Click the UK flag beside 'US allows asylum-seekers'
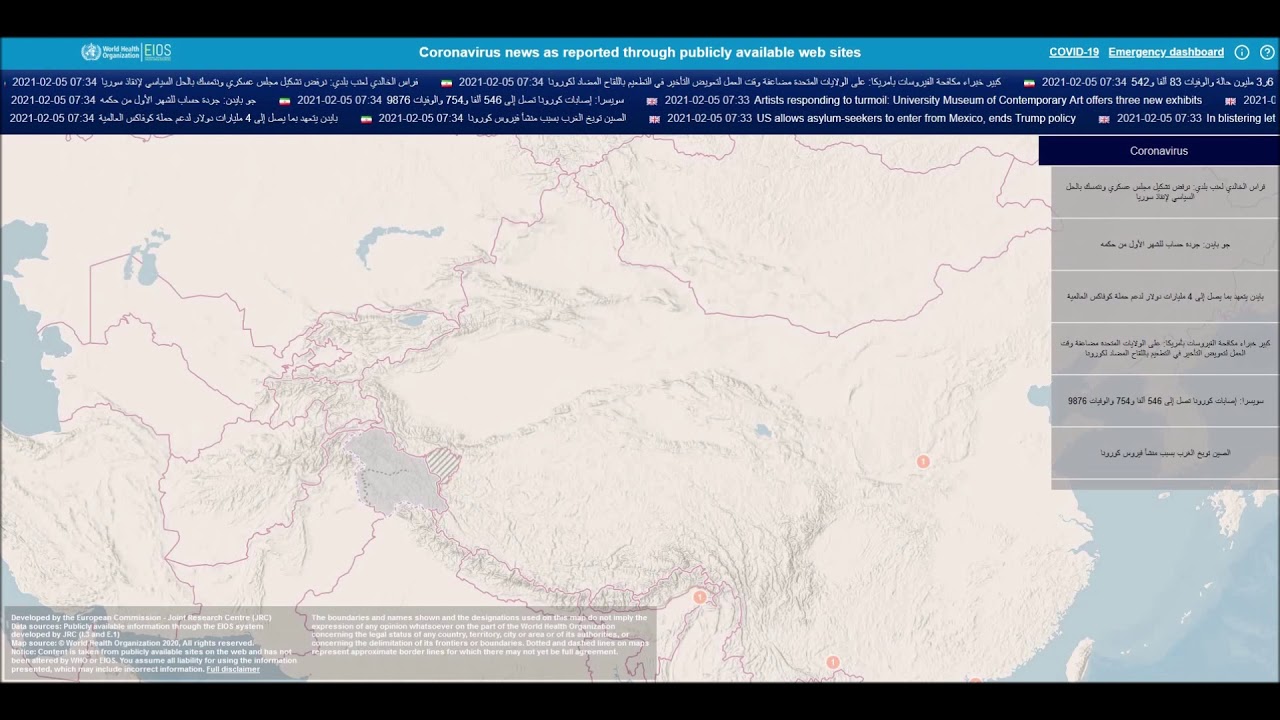This screenshot has height=720, width=1280. tap(655, 119)
